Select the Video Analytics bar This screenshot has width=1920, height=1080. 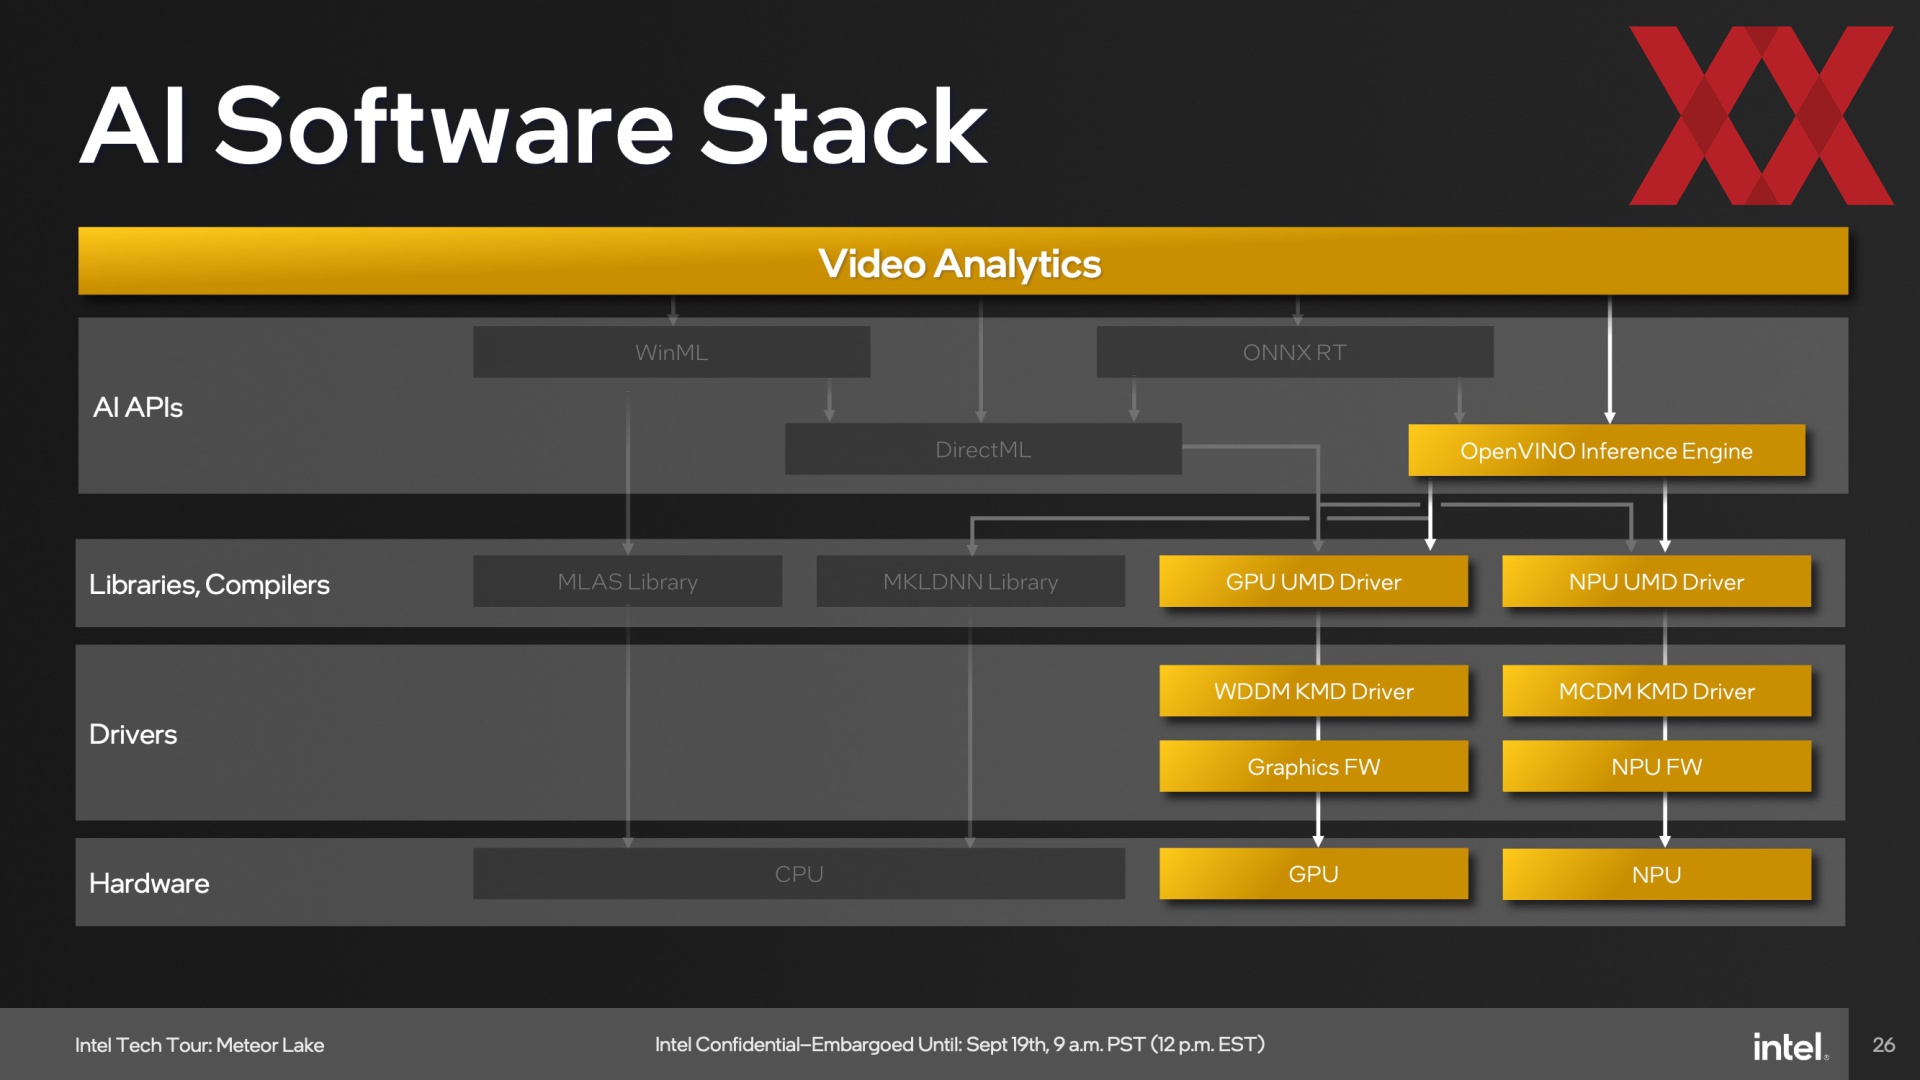[963, 262]
